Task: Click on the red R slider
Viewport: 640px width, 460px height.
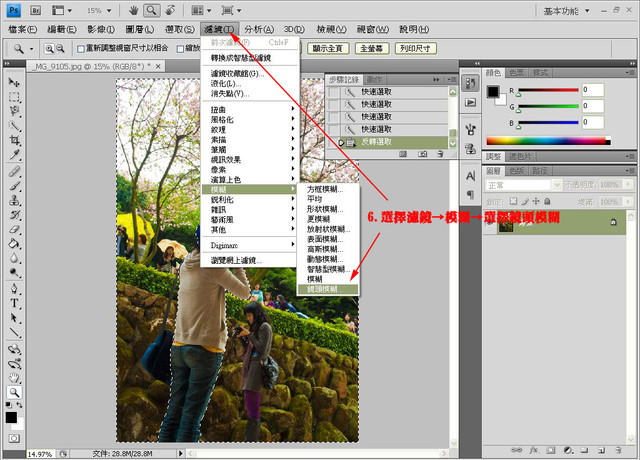Action: (548, 90)
